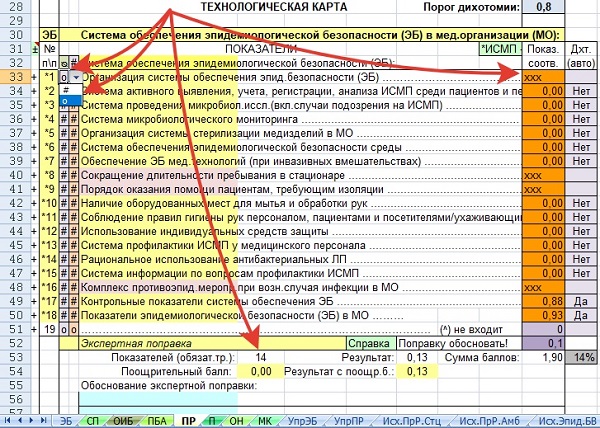
Task: Select the orange value 0,93 cell
Action: (x=543, y=315)
